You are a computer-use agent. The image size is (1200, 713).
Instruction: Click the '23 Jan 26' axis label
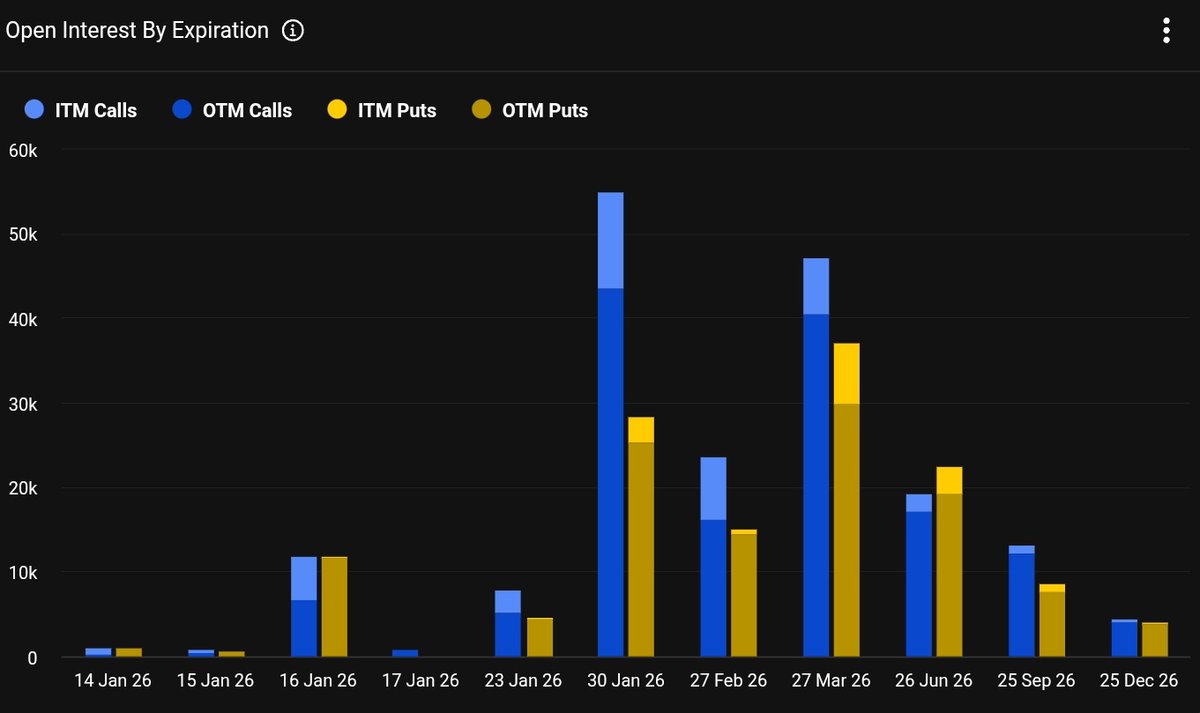523,681
